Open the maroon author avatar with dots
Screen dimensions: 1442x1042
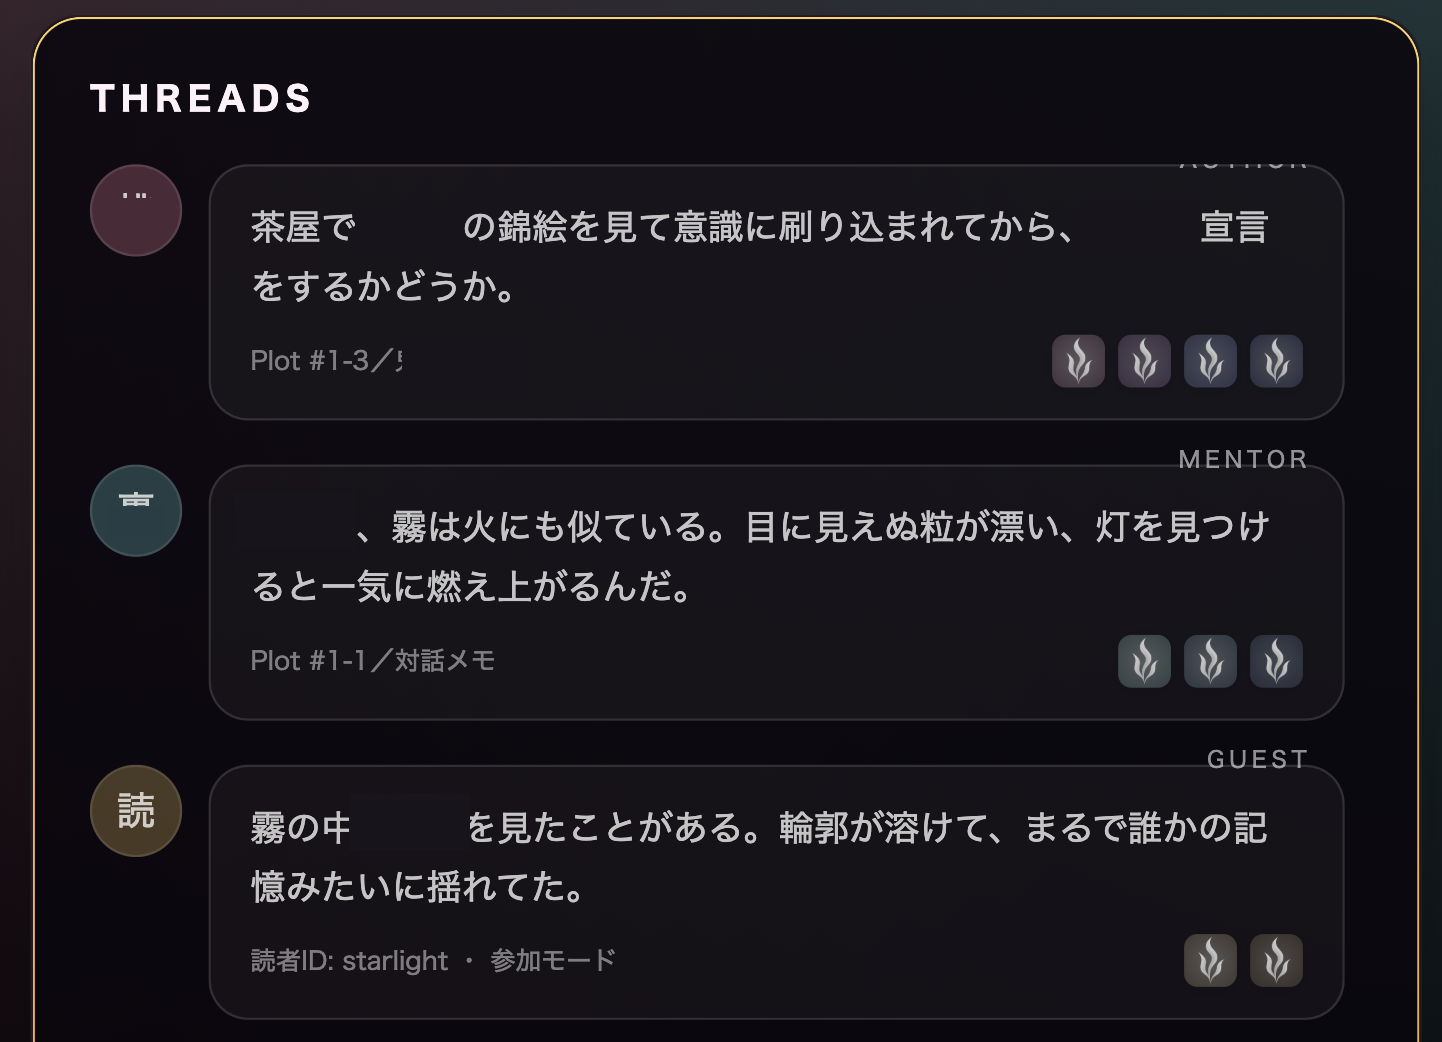point(136,211)
